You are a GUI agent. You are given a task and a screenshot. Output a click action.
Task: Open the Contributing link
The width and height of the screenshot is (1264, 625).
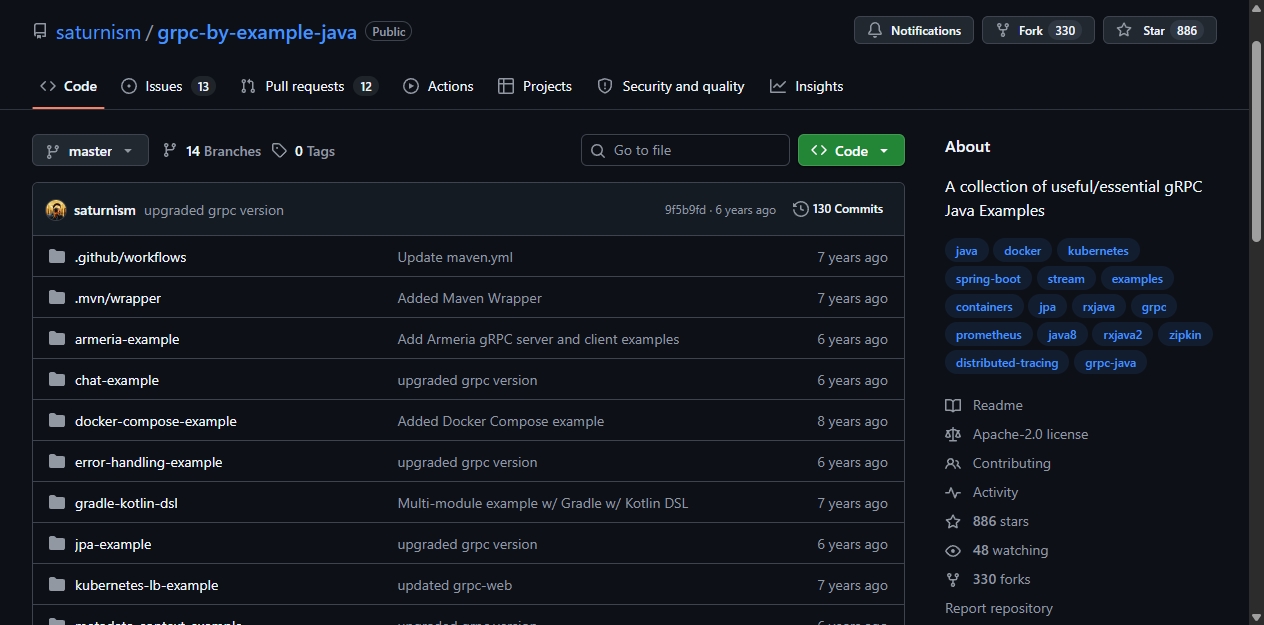click(998, 463)
